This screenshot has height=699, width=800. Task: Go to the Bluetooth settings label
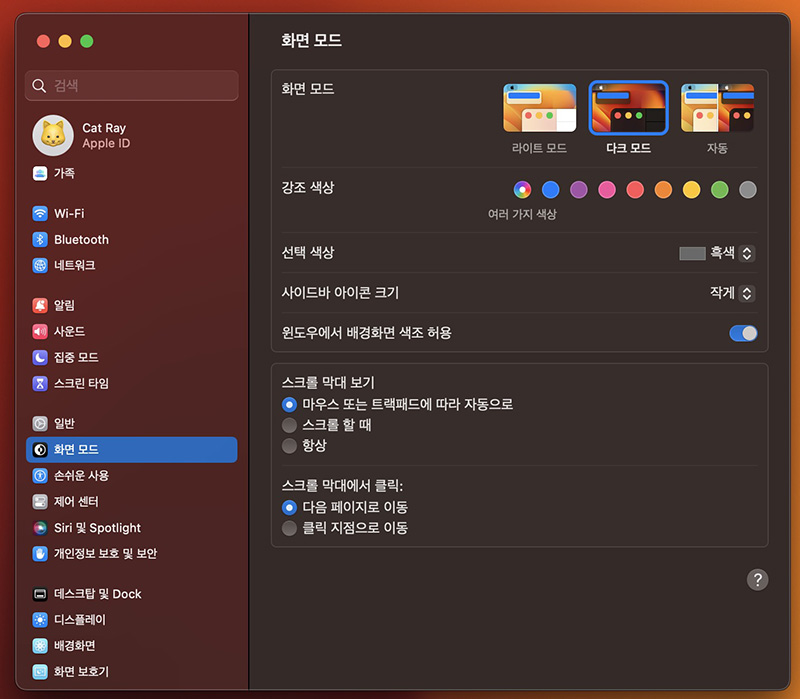82,239
